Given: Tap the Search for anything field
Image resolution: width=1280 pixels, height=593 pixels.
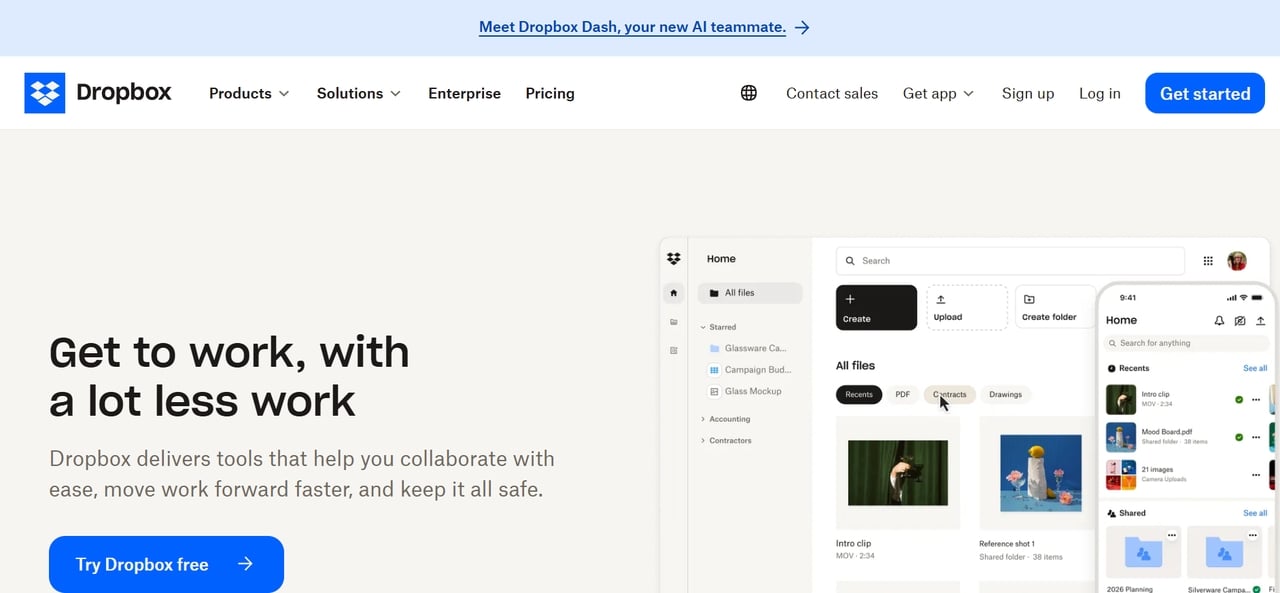Looking at the screenshot, I should [1187, 343].
